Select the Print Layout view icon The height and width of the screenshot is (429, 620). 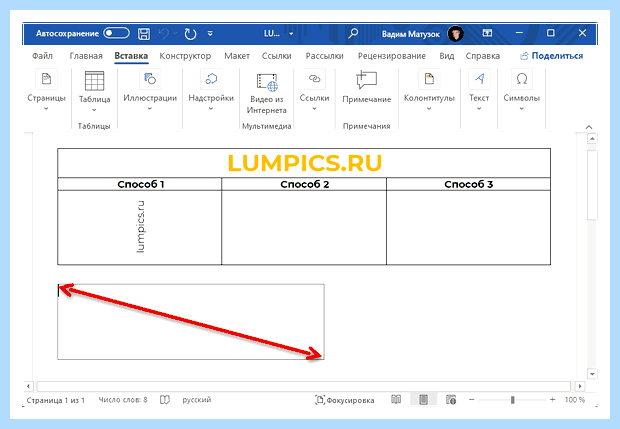[423, 400]
